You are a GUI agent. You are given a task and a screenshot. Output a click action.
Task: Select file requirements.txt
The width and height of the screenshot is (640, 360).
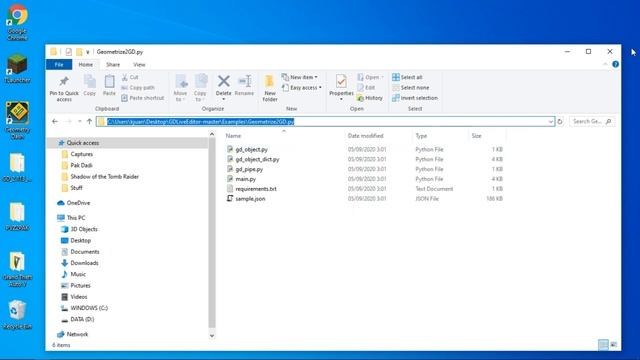[256, 189]
